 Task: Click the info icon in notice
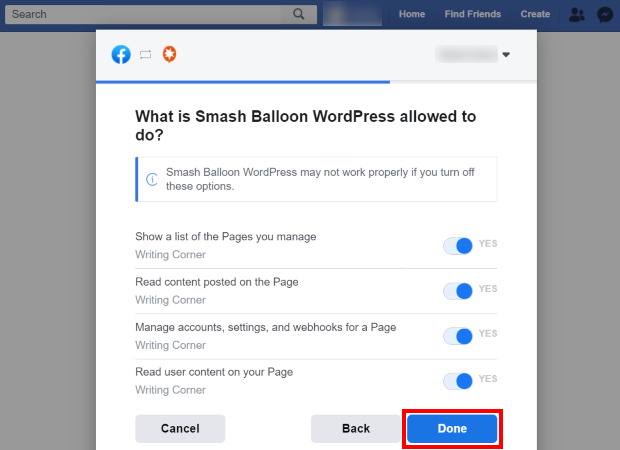coord(152,179)
